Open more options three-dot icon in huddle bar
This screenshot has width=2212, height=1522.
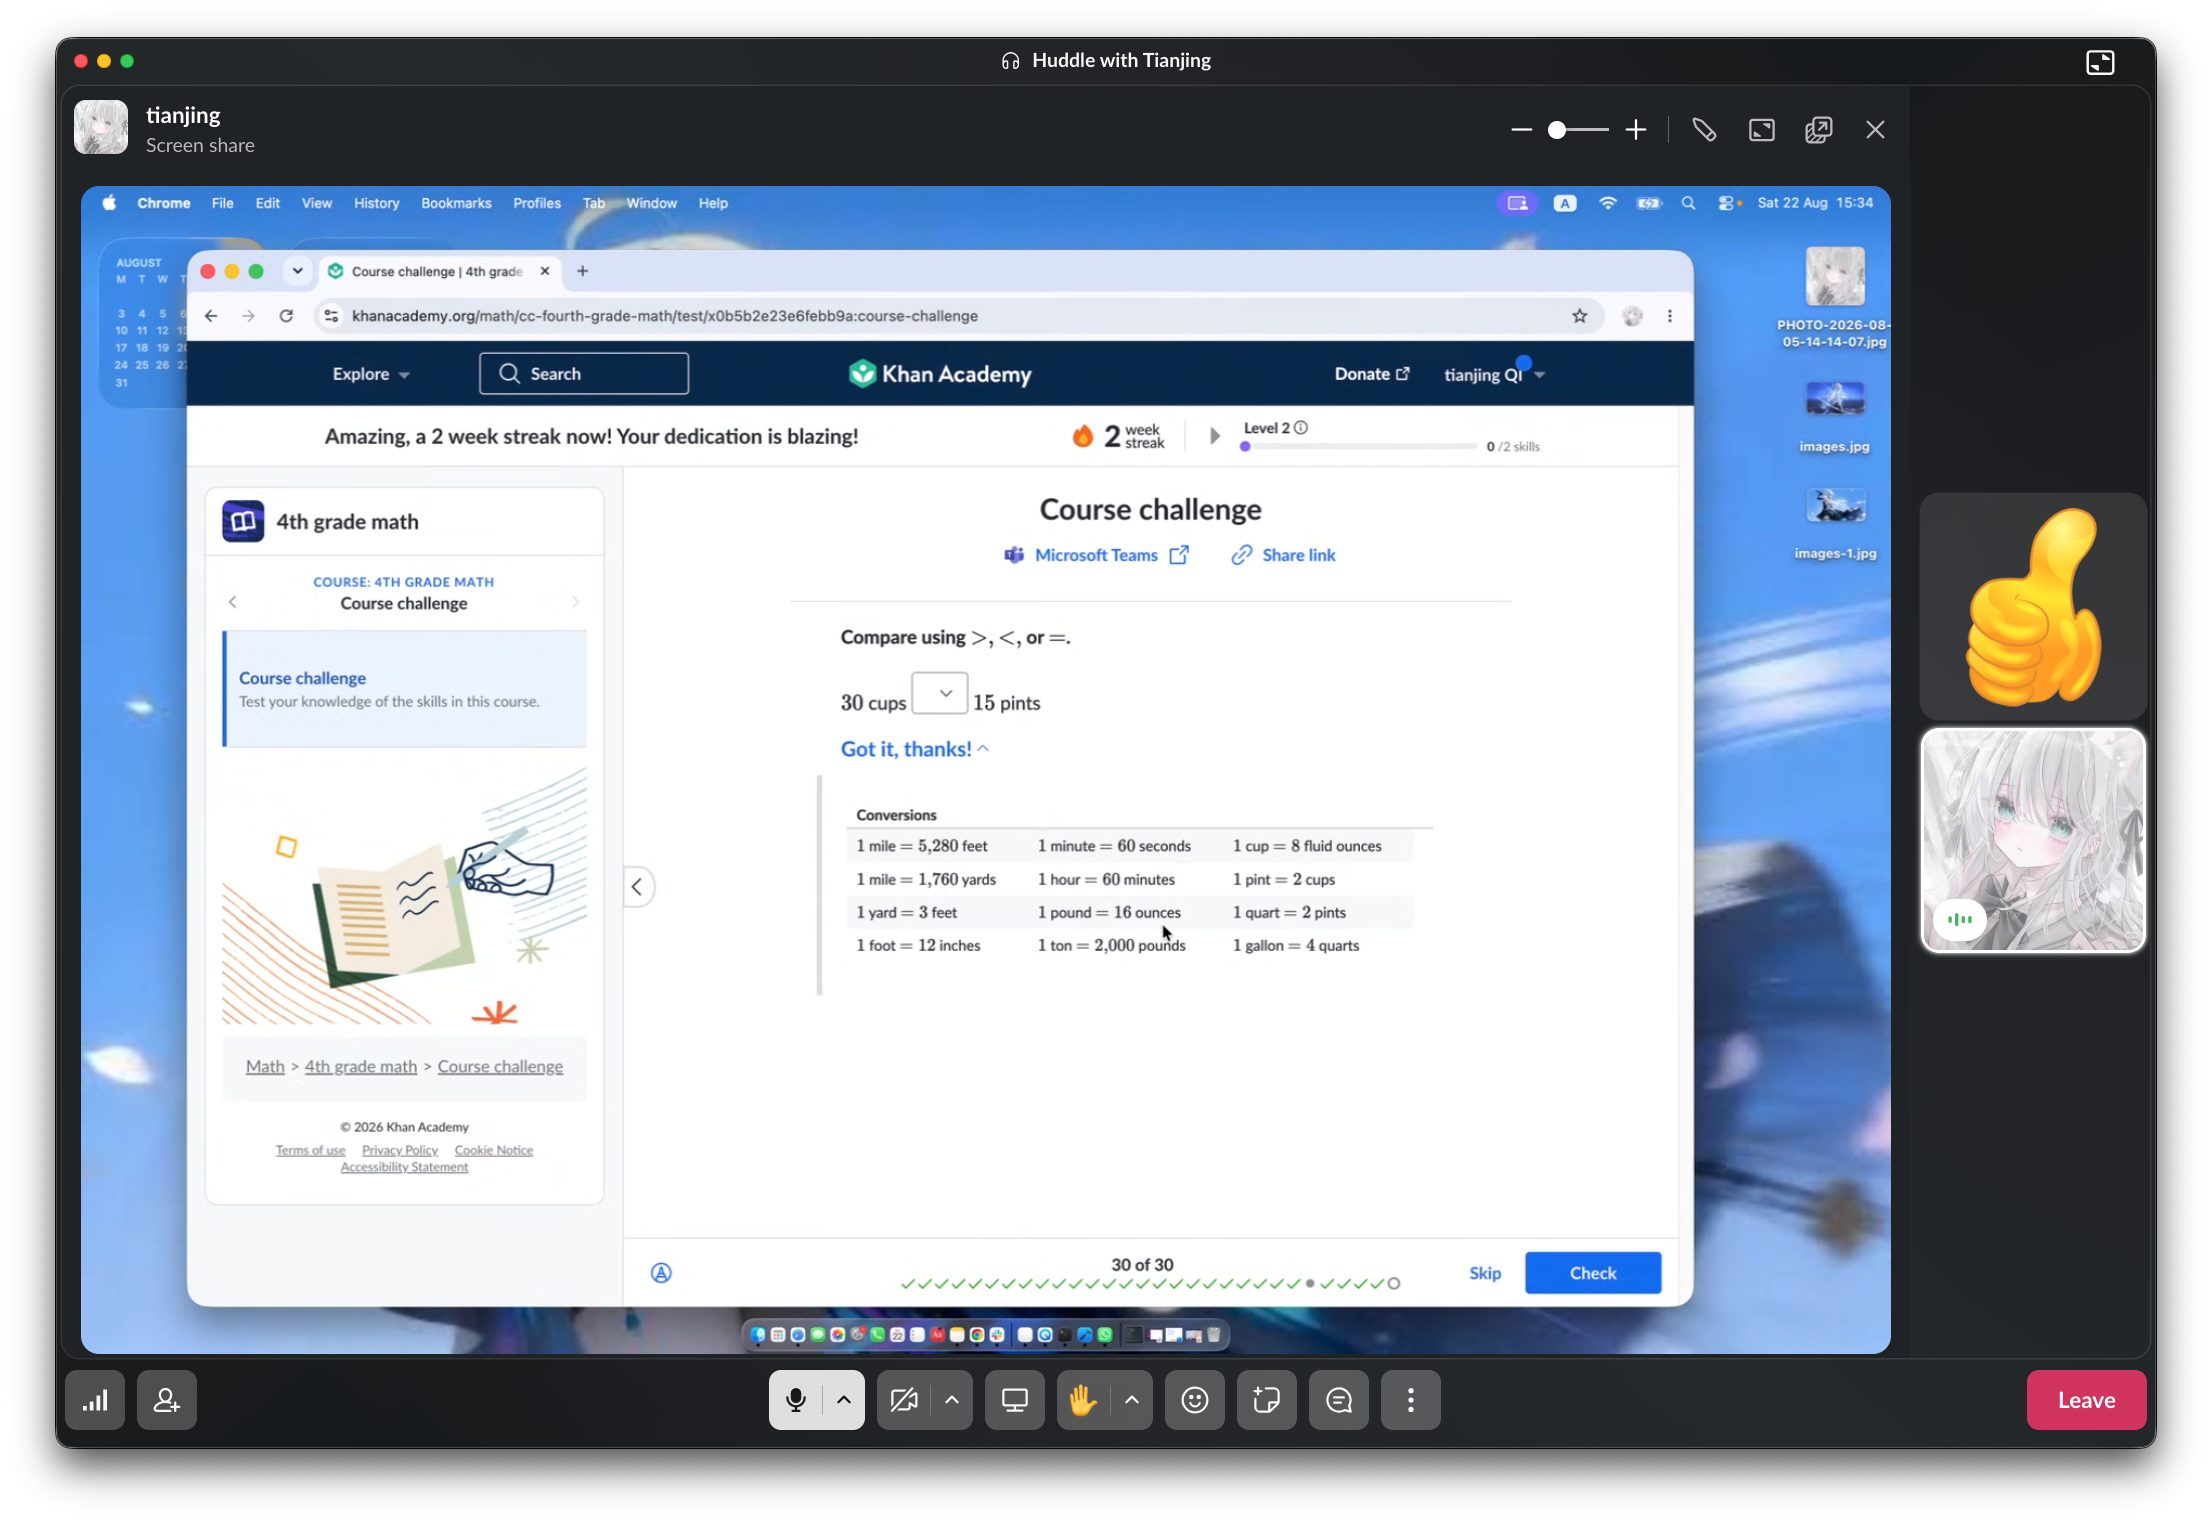(x=1411, y=1400)
